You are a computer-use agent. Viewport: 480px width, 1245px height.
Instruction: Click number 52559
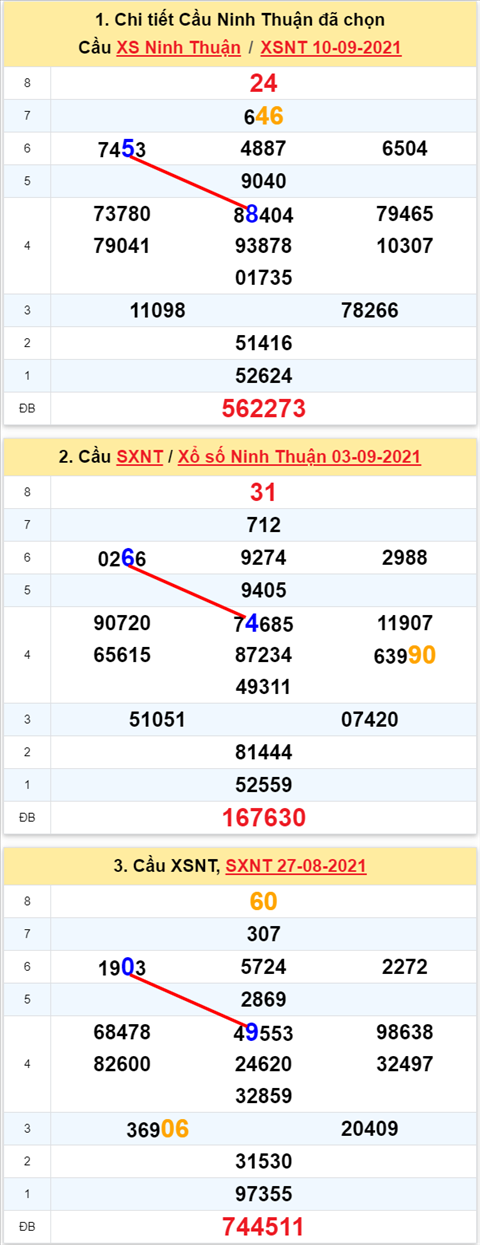(x=264, y=784)
